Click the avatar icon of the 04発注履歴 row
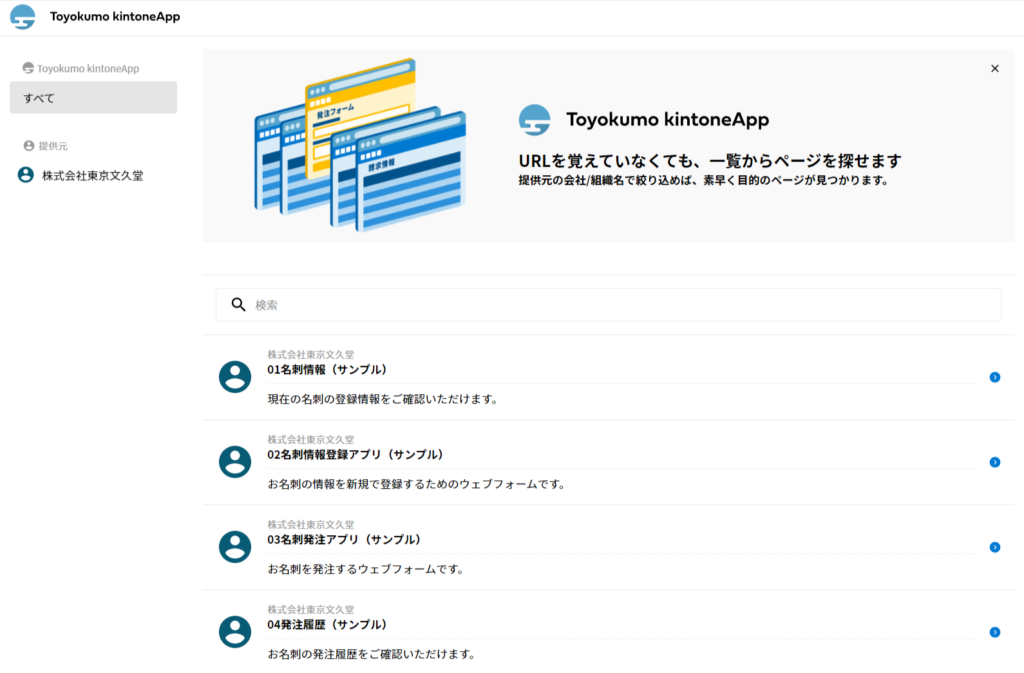The height and width of the screenshot is (673, 1024). point(235,632)
